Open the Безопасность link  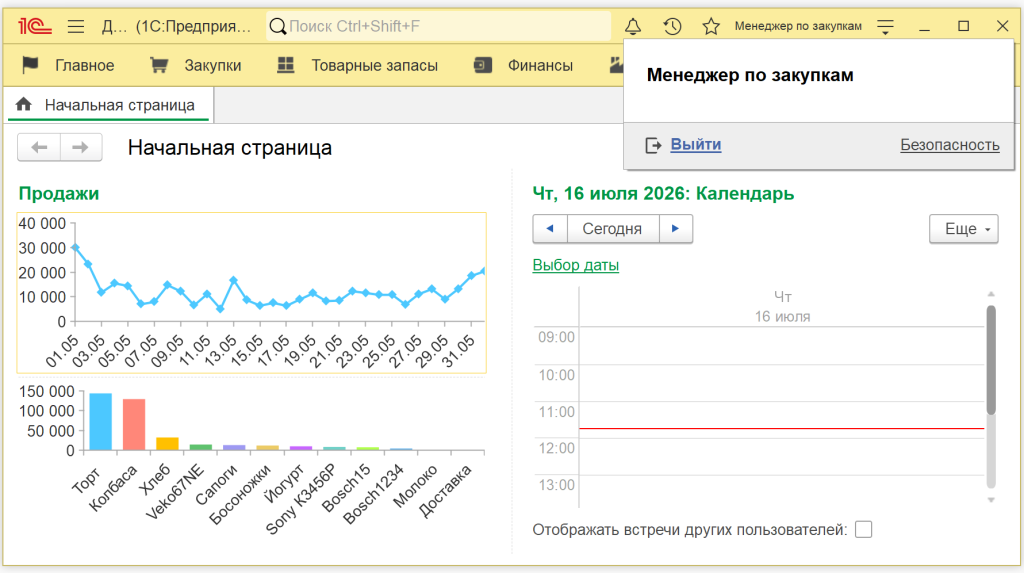pyautogui.click(x=950, y=145)
